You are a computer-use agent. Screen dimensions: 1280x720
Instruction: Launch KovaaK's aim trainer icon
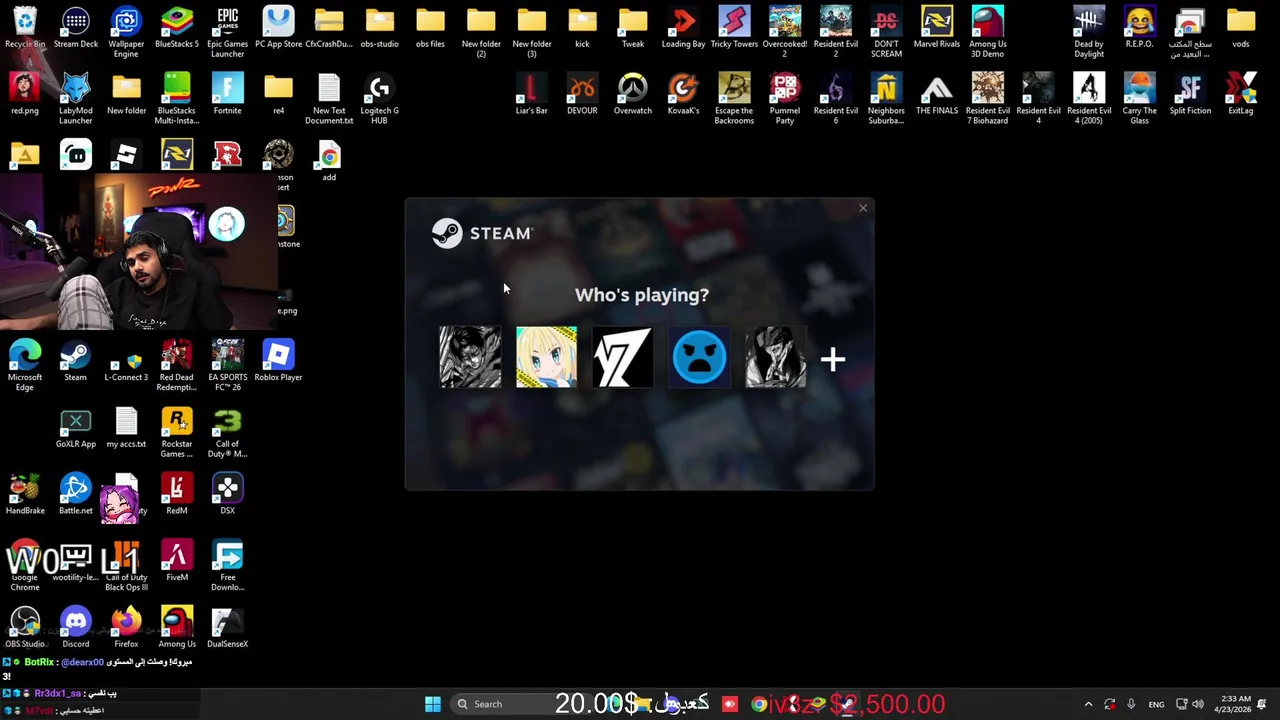(x=684, y=94)
